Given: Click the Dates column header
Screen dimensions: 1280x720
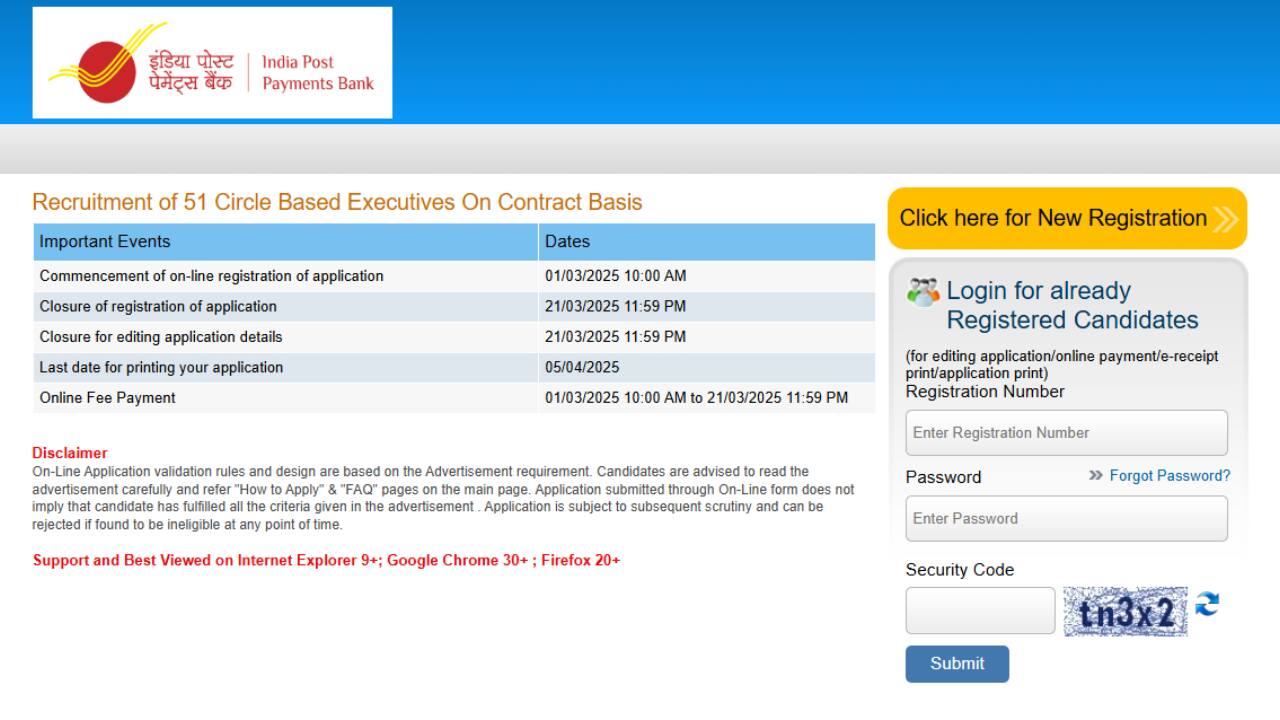Looking at the screenshot, I should click(x=706, y=242).
